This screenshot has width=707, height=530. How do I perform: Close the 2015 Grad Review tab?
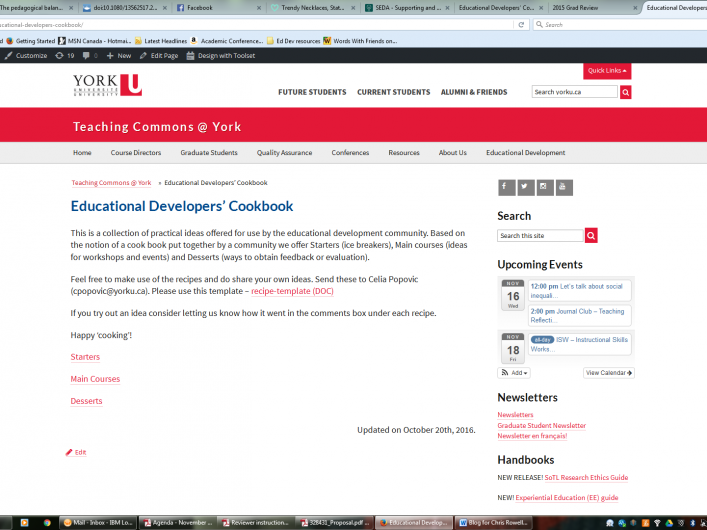click(x=635, y=8)
